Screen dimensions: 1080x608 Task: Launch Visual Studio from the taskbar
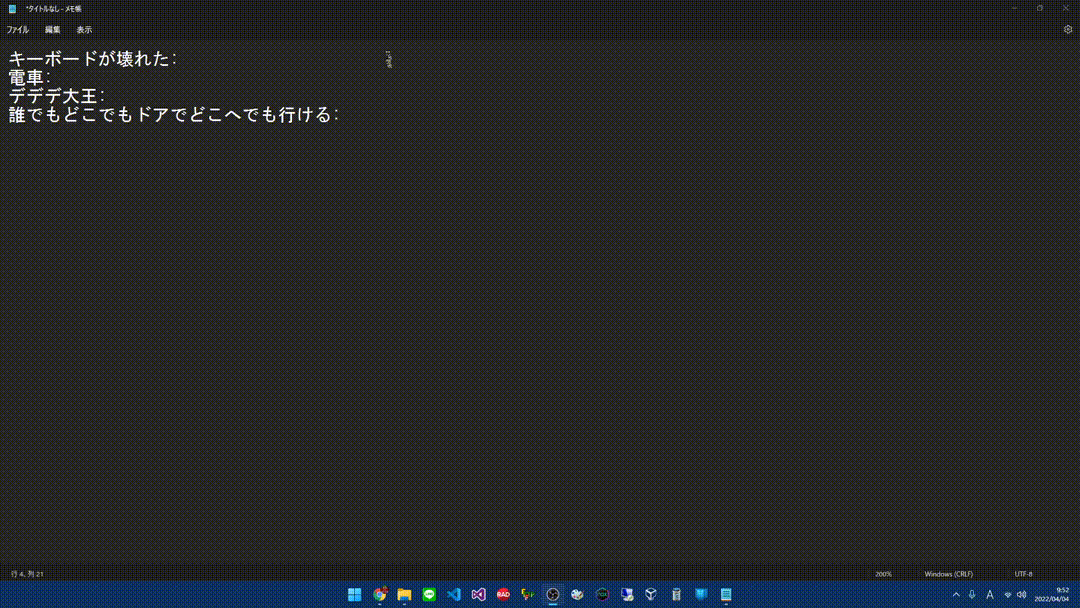point(477,594)
